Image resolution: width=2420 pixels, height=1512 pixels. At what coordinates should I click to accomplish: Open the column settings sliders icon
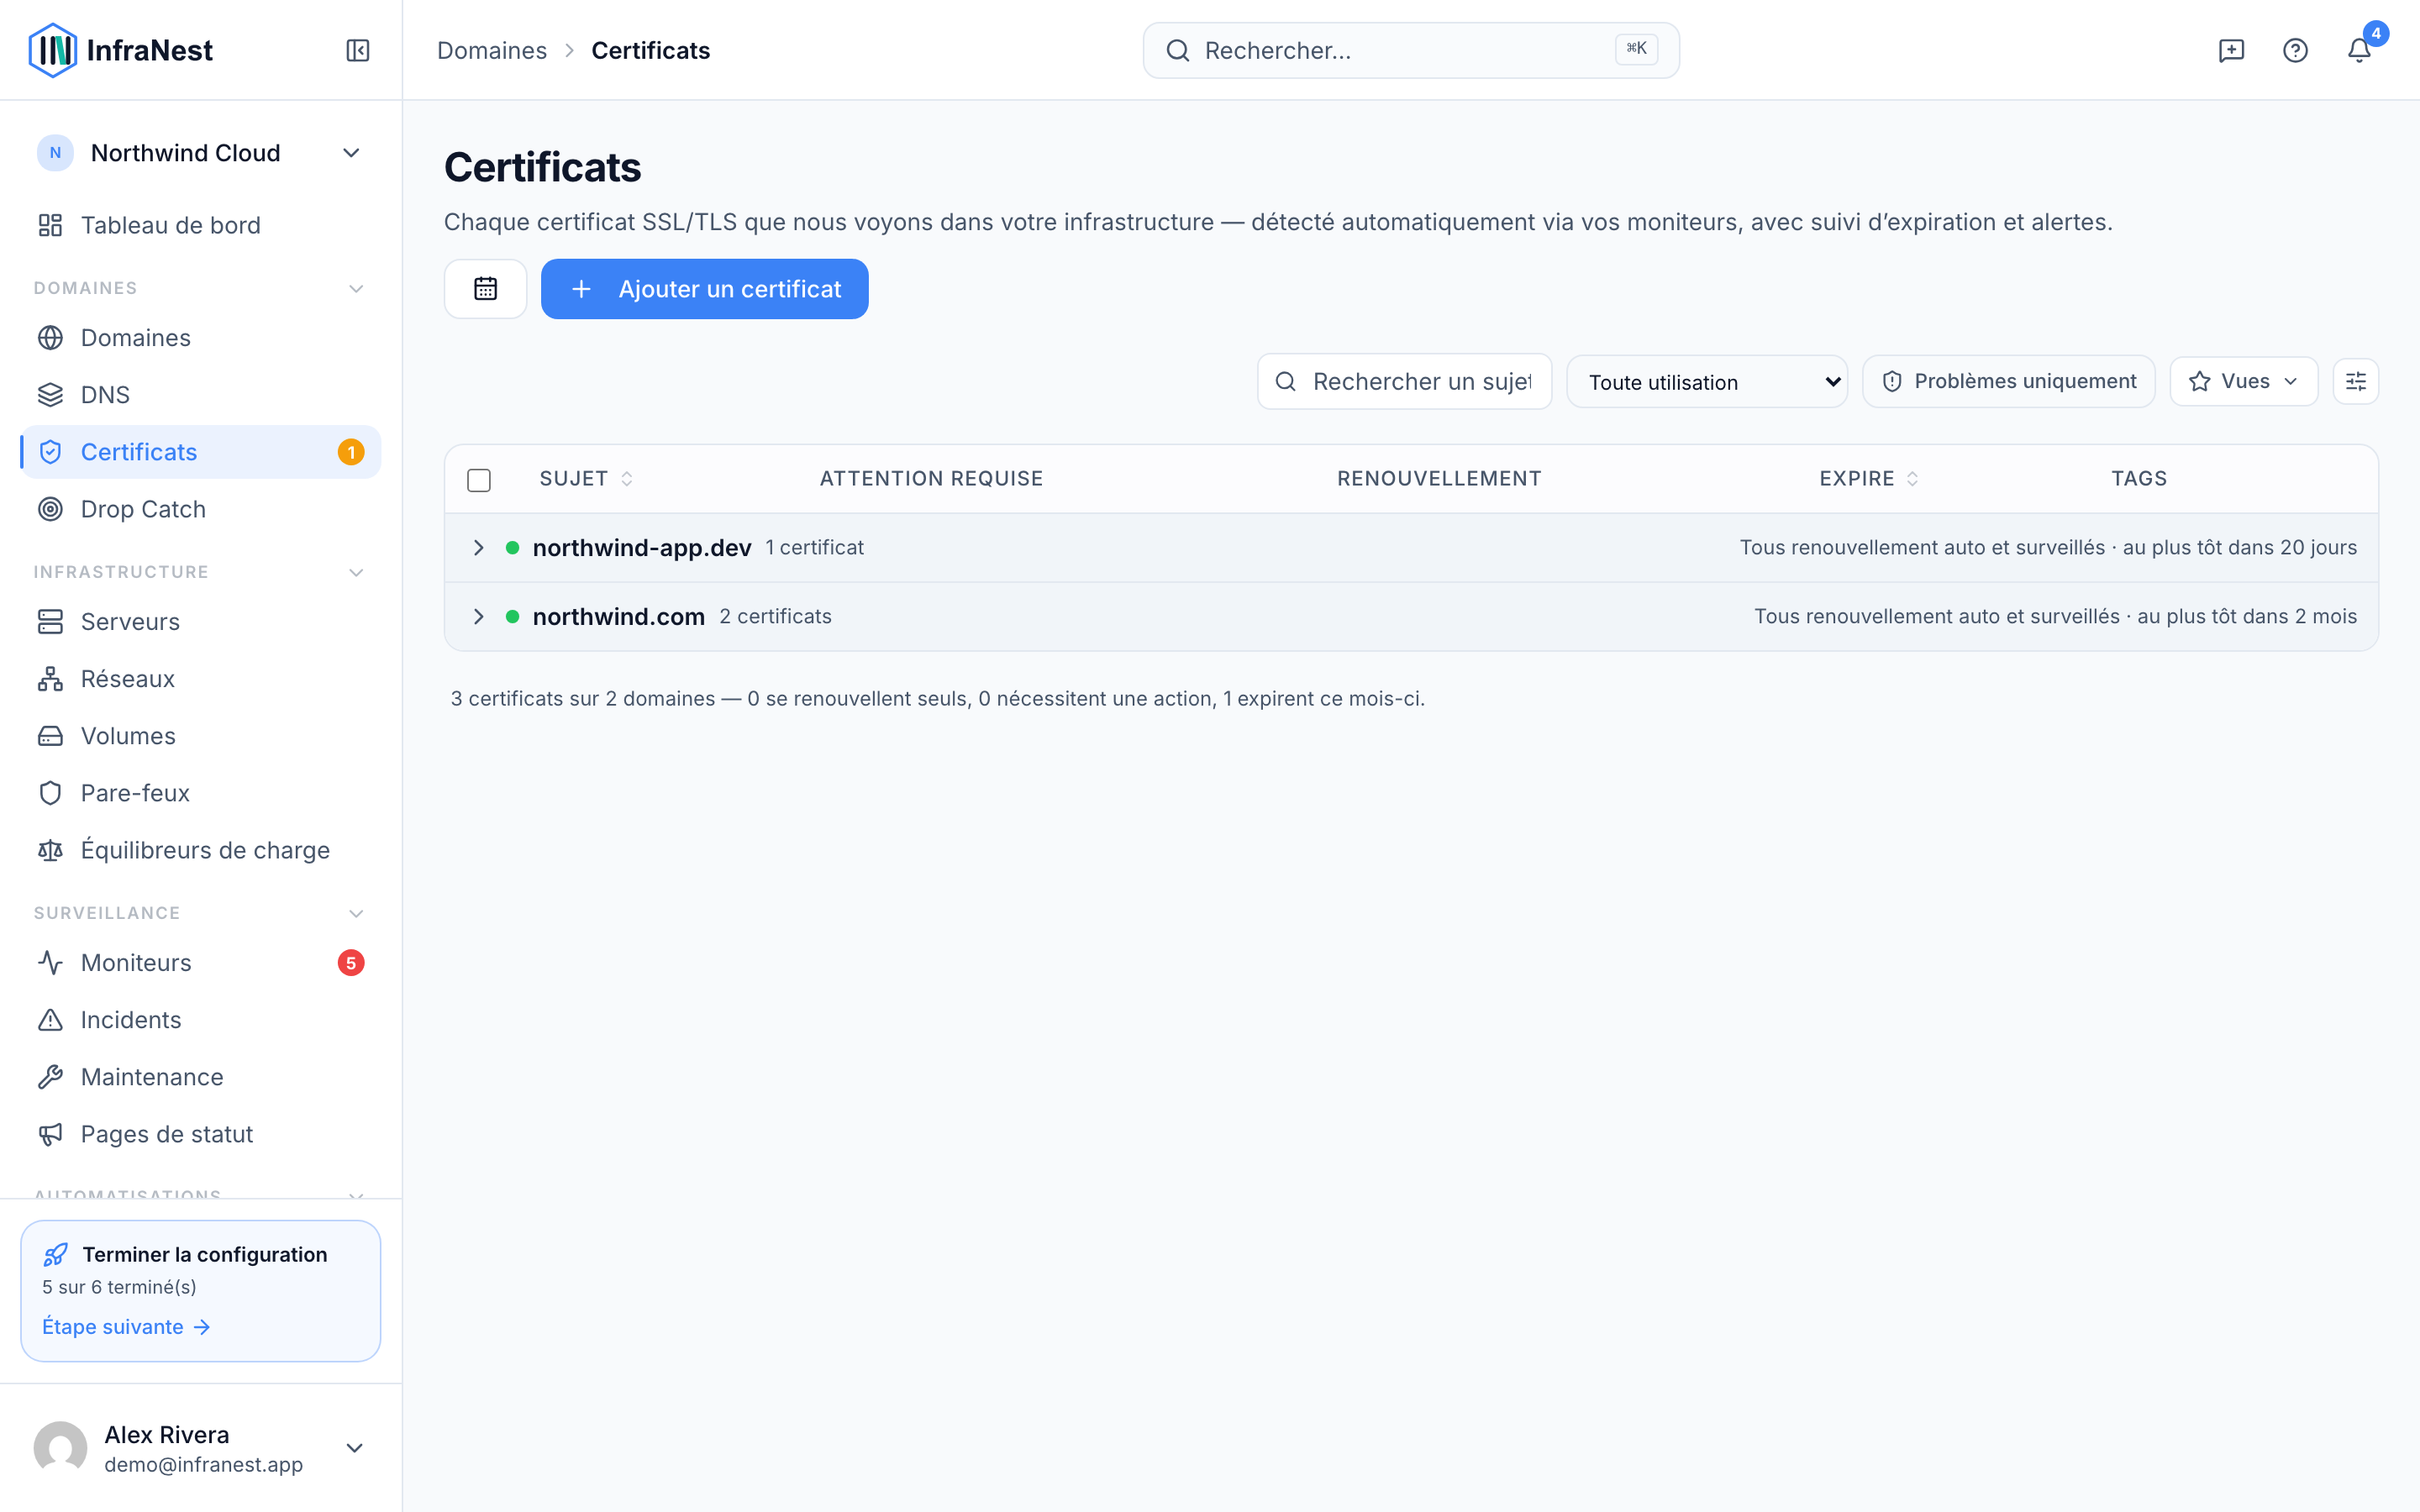click(2356, 381)
